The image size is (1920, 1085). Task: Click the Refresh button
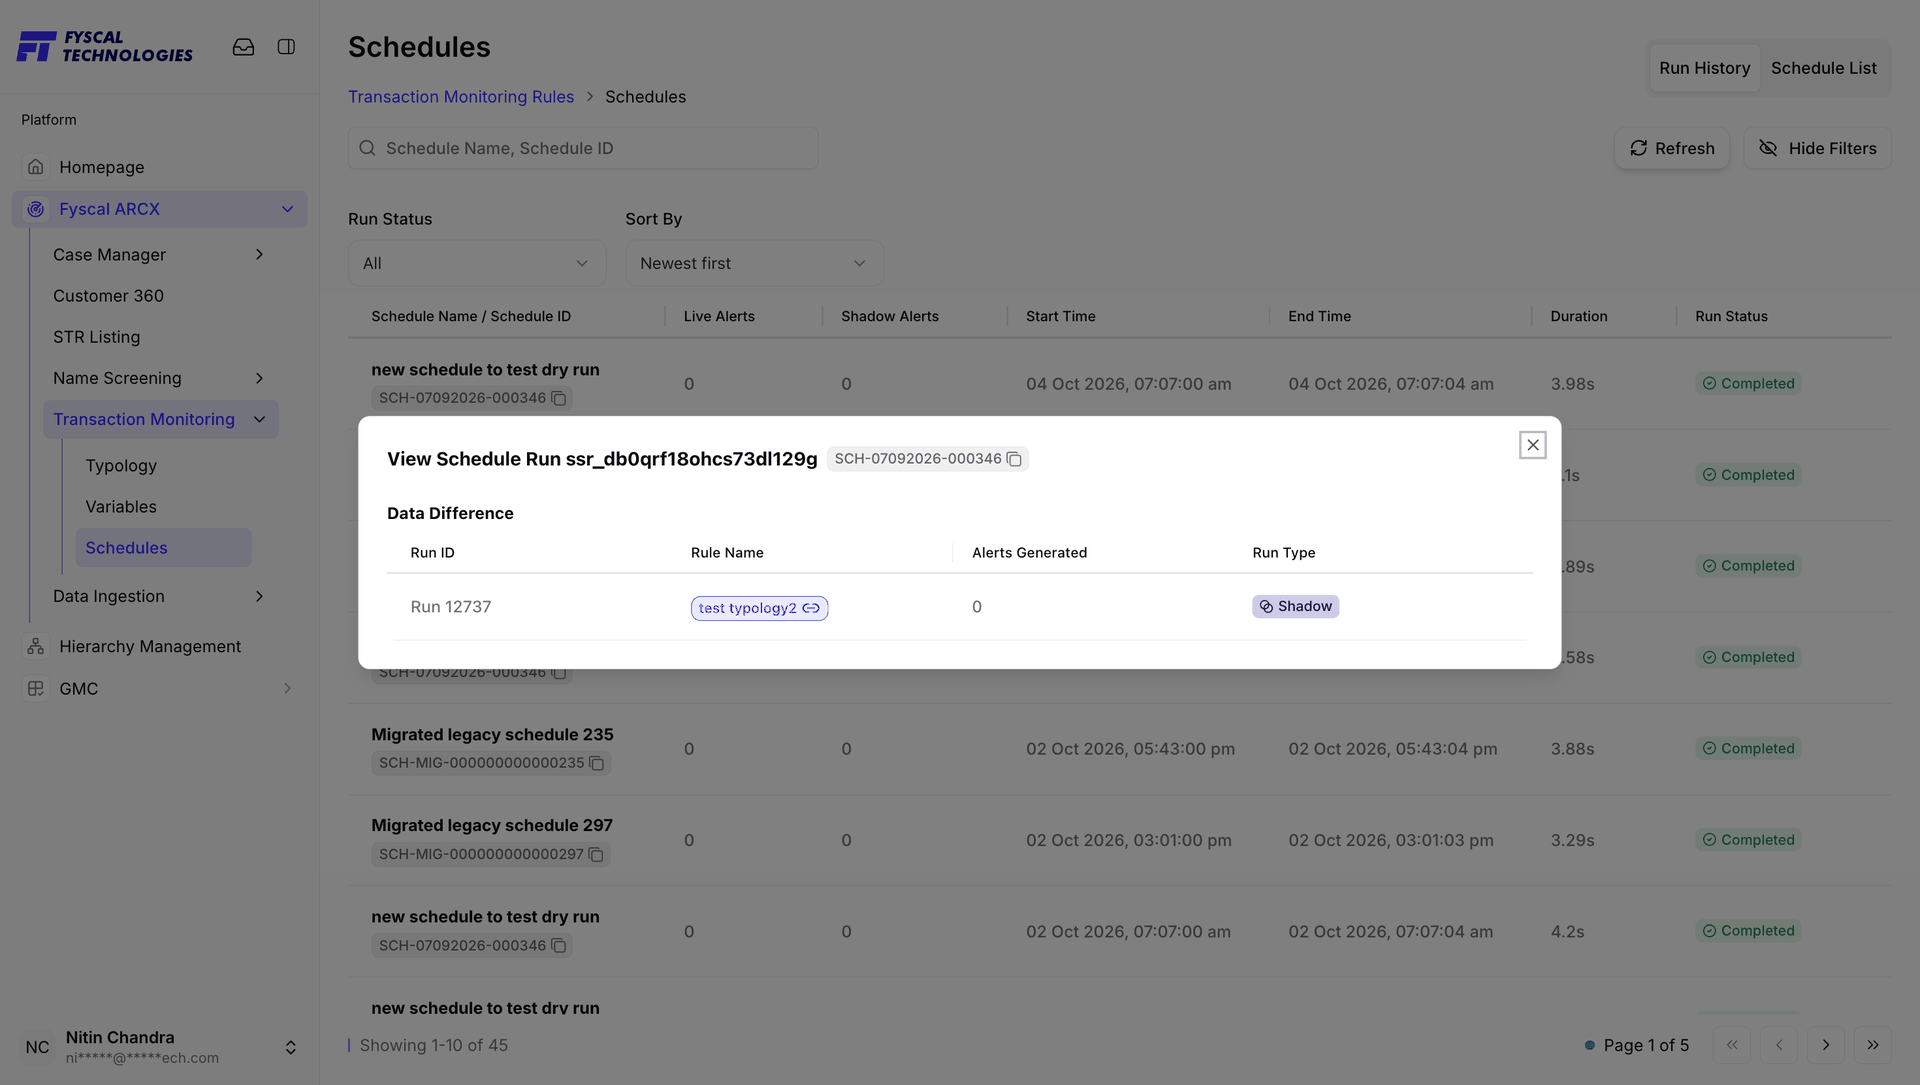tap(1671, 148)
